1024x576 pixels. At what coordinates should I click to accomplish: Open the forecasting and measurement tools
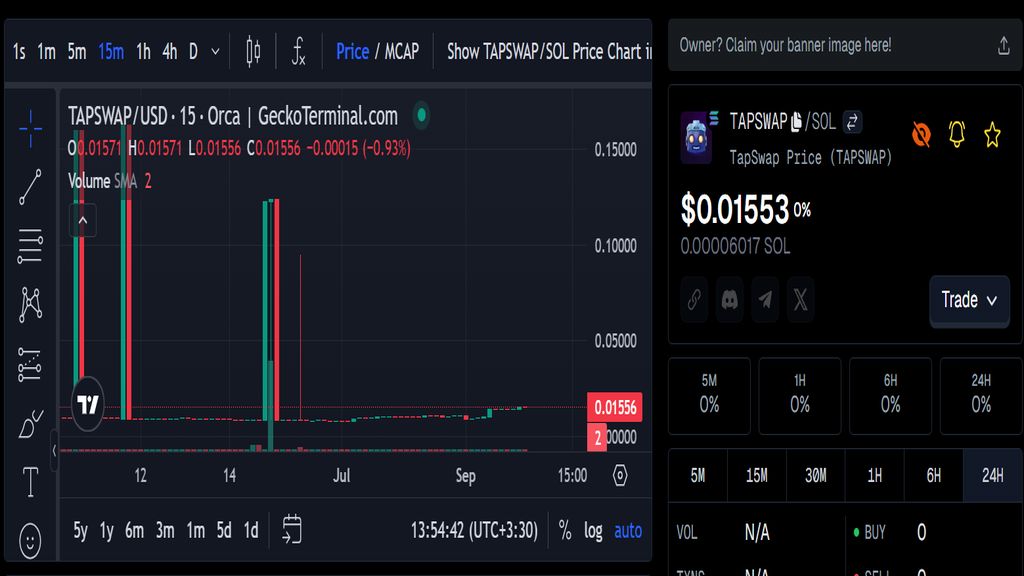tap(30, 364)
